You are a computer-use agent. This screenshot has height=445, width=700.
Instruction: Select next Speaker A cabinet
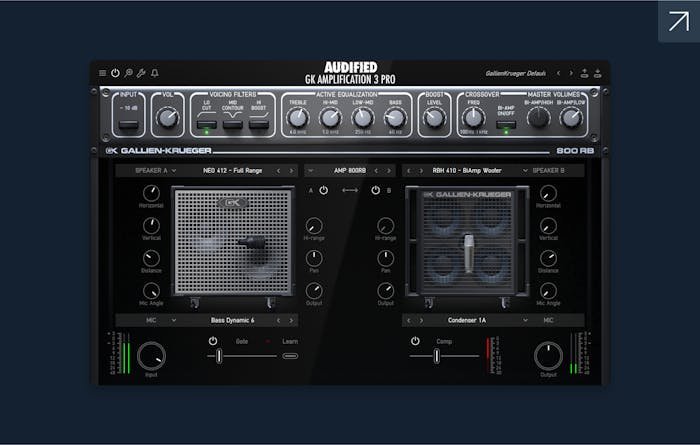coord(291,171)
